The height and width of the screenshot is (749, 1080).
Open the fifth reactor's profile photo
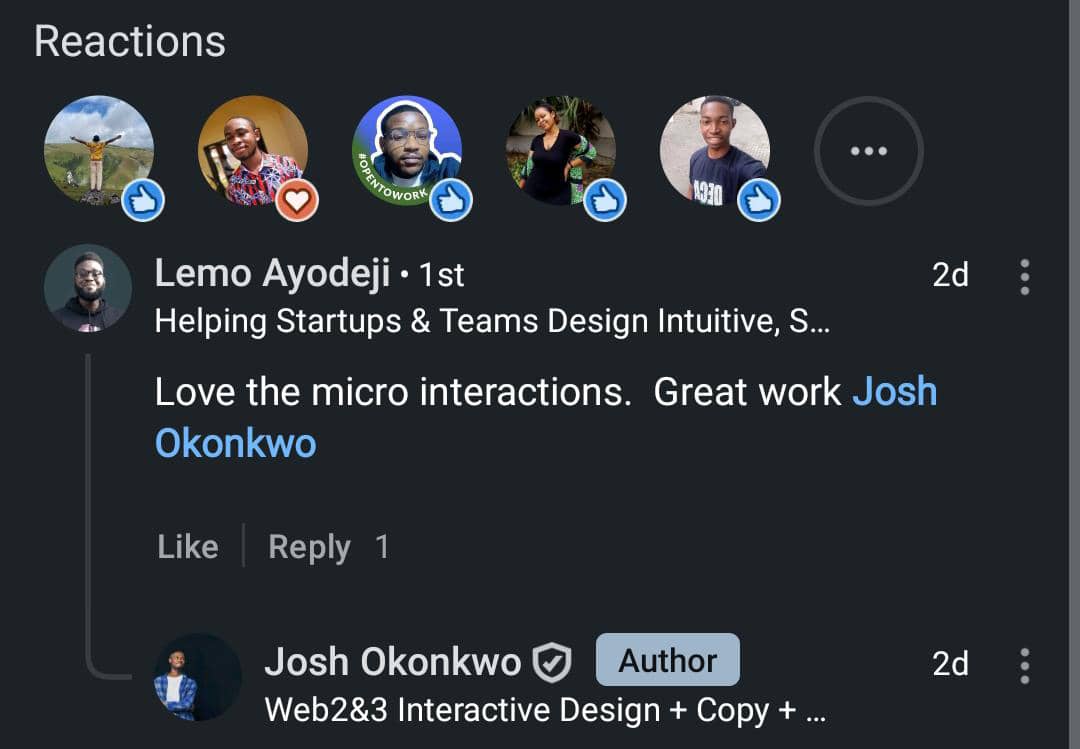(715, 150)
